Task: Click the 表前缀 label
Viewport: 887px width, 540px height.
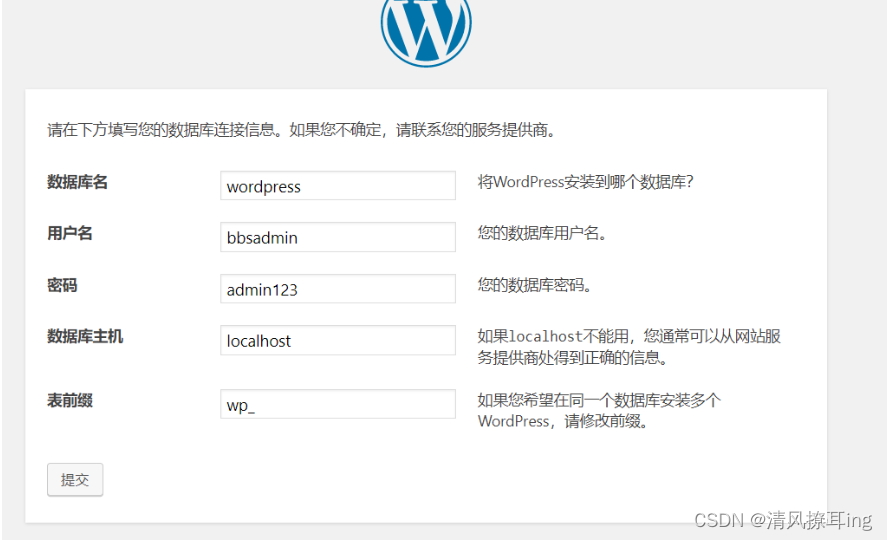Action: tap(70, 400)
